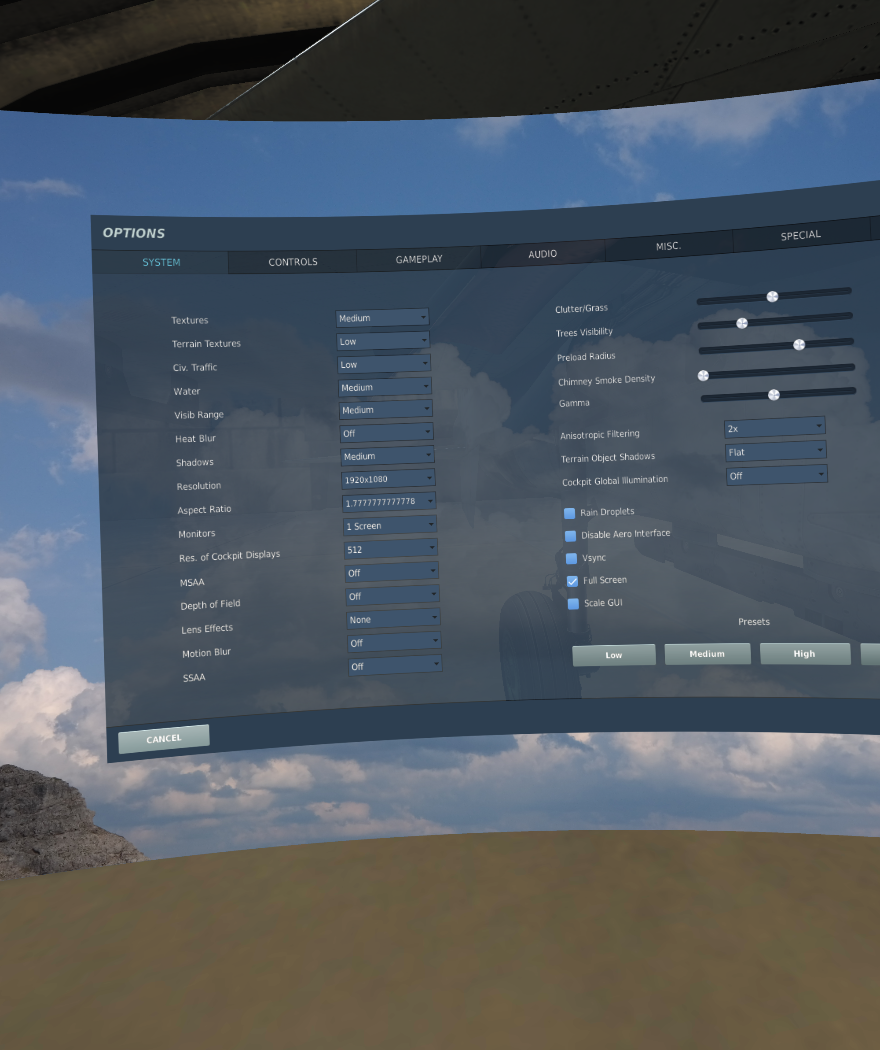Open the Motion Blur dropdown
This screenshot has width=880, height=1050.
click(x=394, y=642)
